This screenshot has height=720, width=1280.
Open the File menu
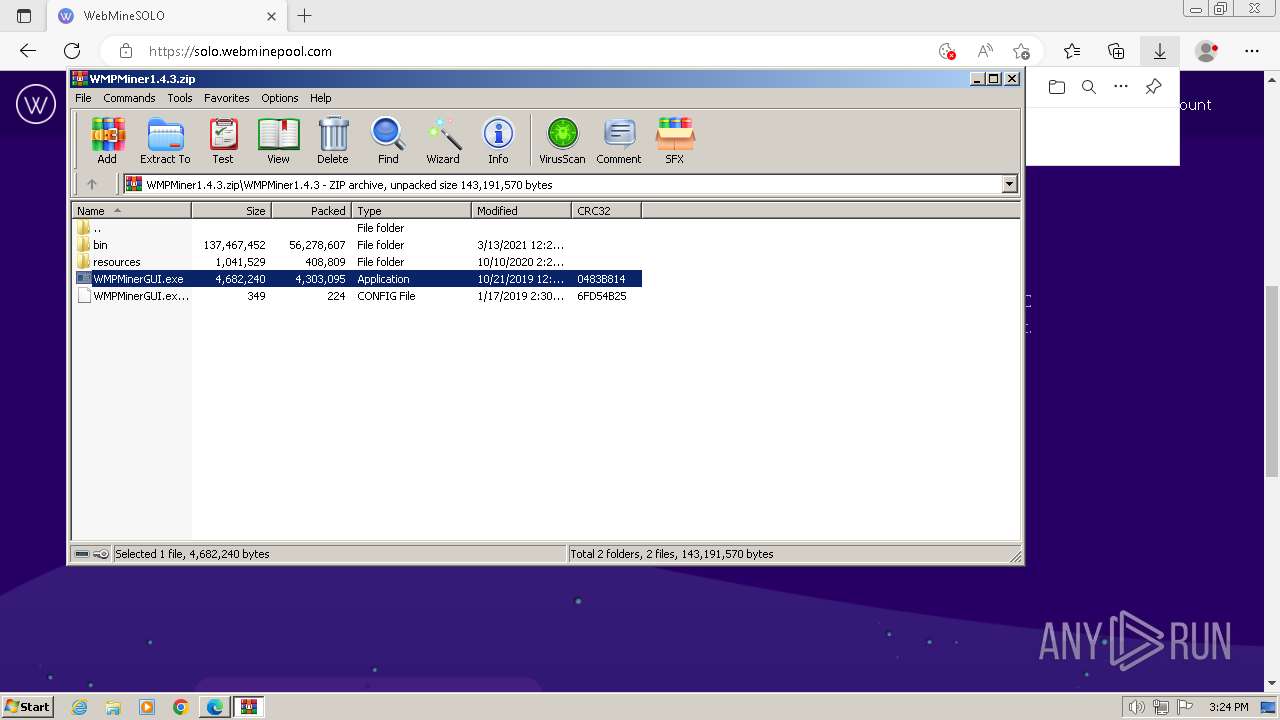(x=83, y=98)
